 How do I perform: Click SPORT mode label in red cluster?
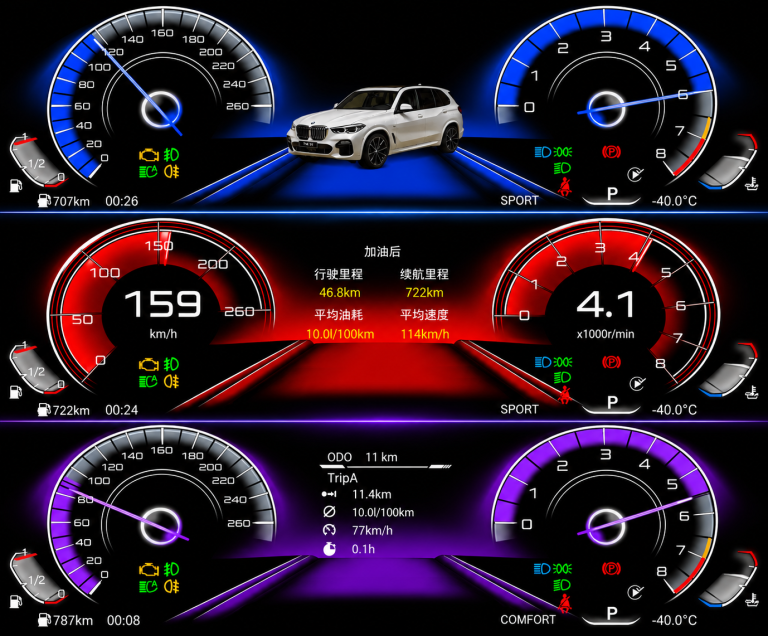point(519,410)
